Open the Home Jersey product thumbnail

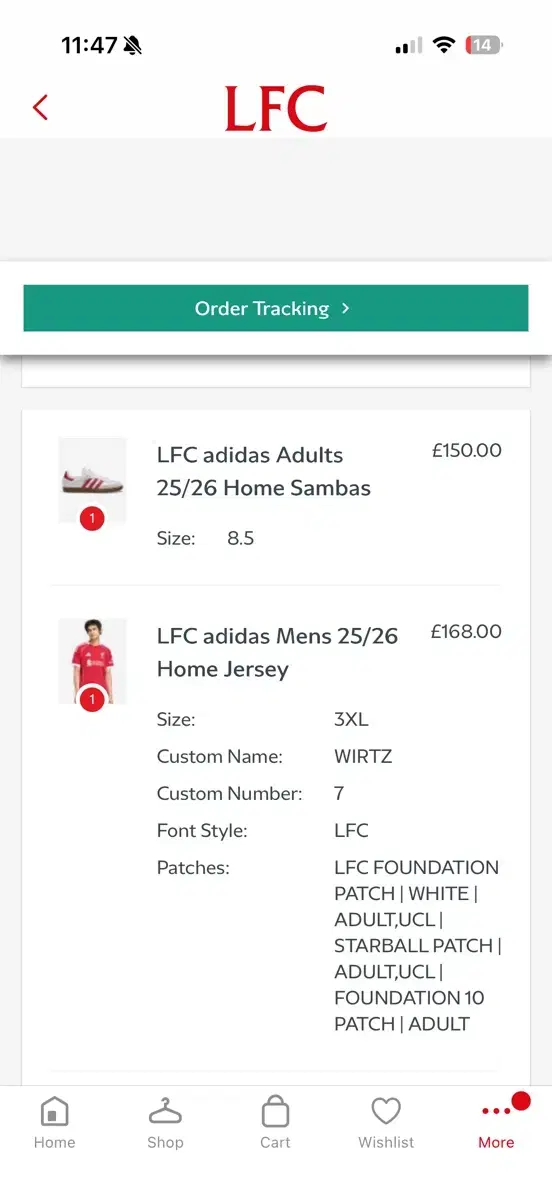coord(92,661)
